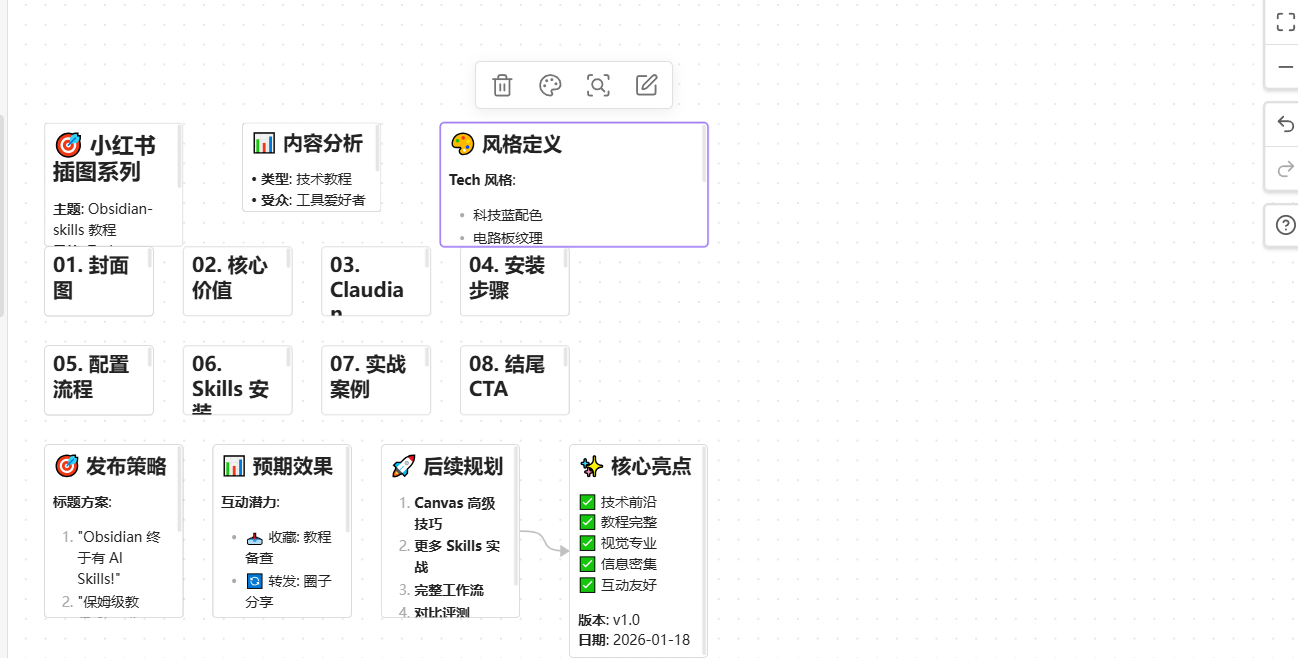The image size is (1298, 658).
Task: Click the Tech 风格 label
Action: pyautogui.click(x=482, y=180)
